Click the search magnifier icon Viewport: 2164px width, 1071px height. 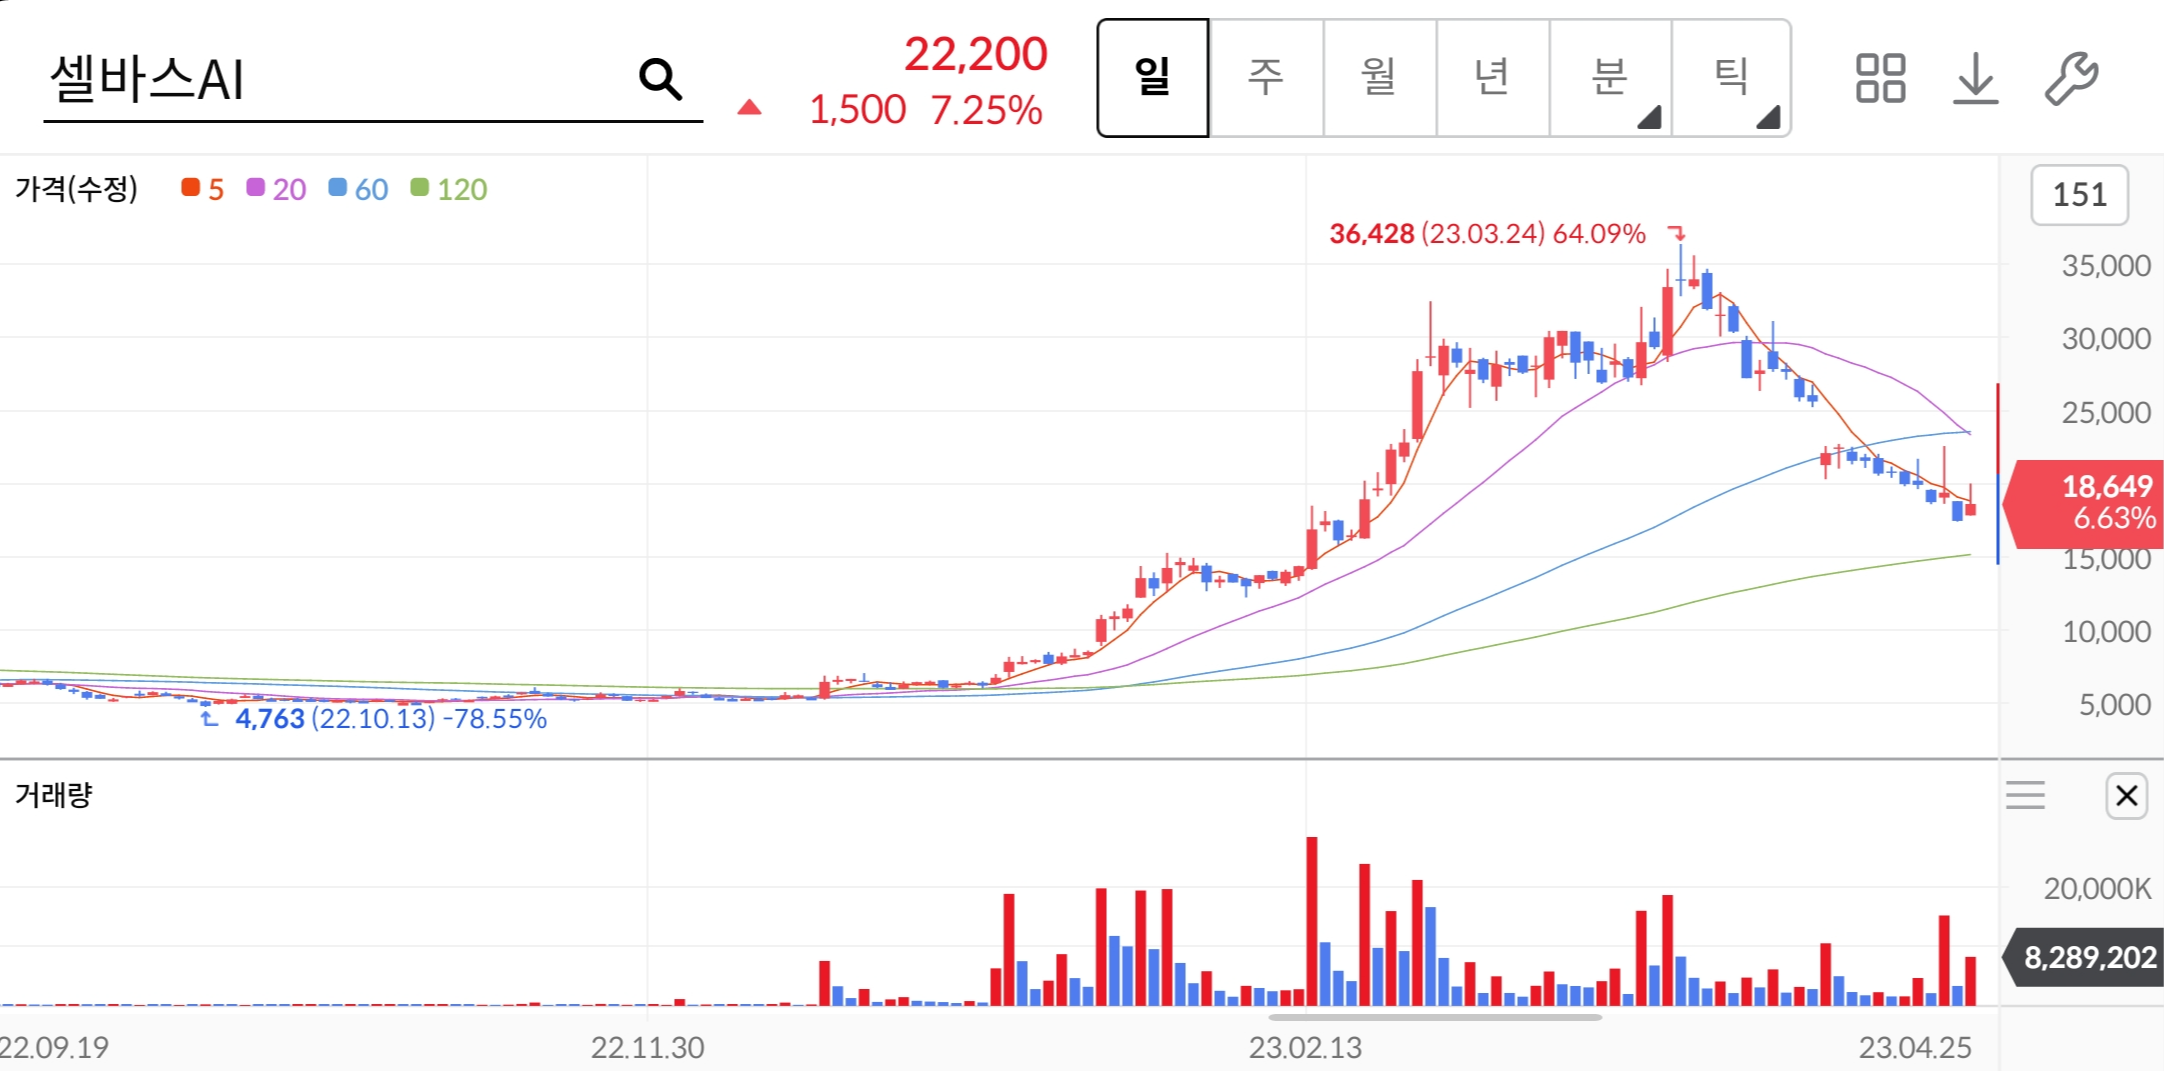click(660, 79)
